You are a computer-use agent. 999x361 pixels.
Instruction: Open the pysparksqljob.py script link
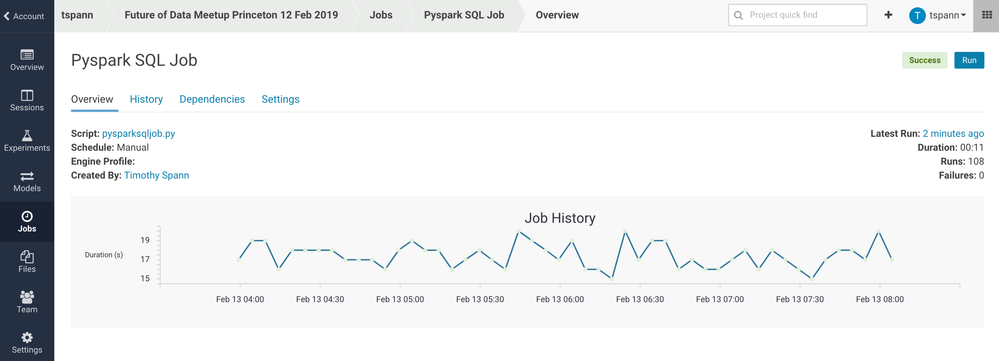tap(138, 134)
